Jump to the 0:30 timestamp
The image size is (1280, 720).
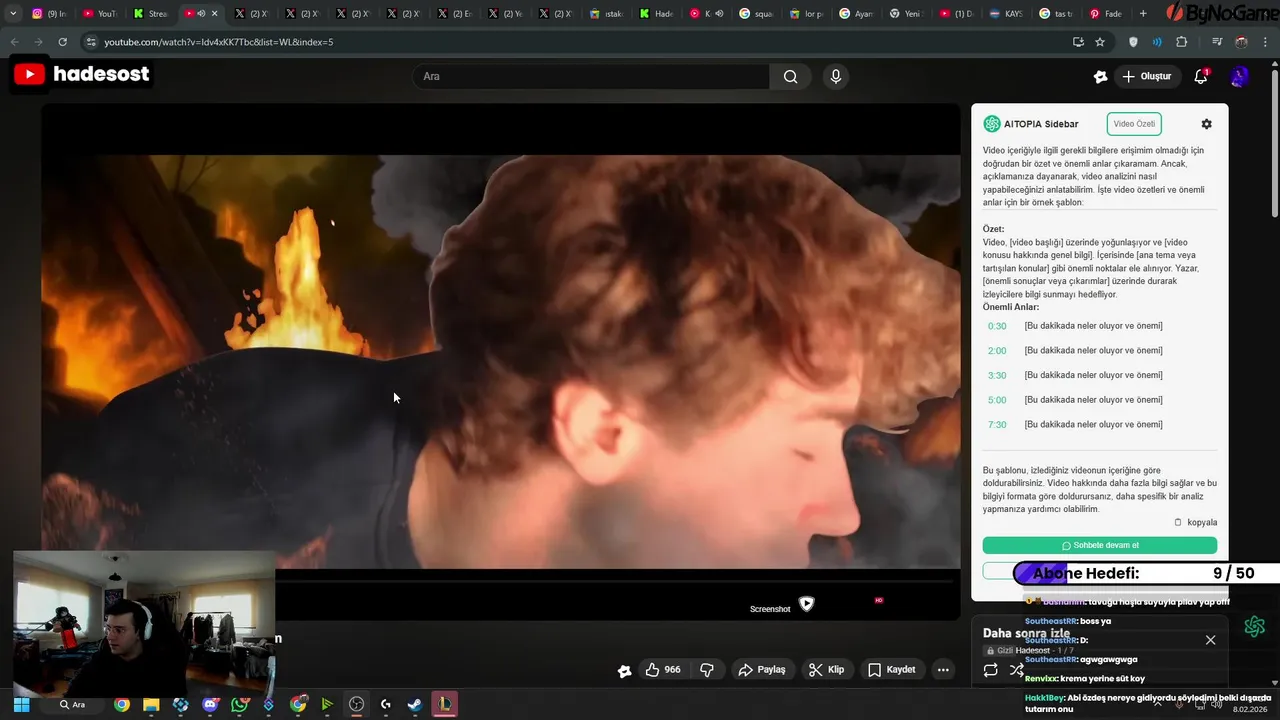997,326
